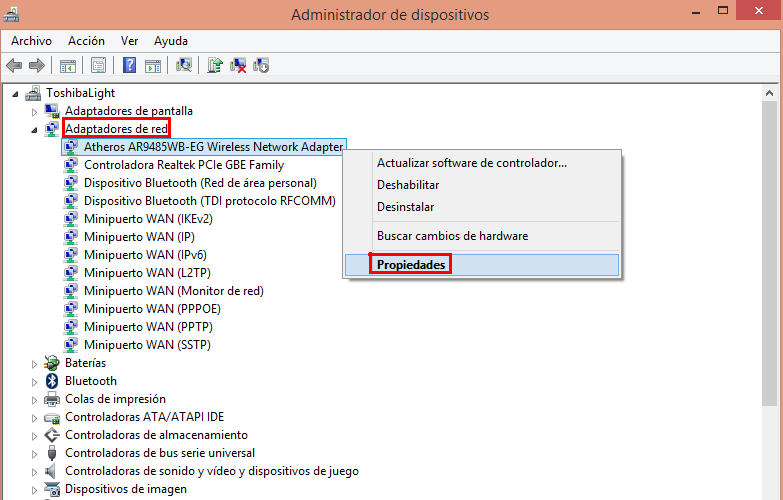Open the blue question mark Help icon

click(129, 66)
